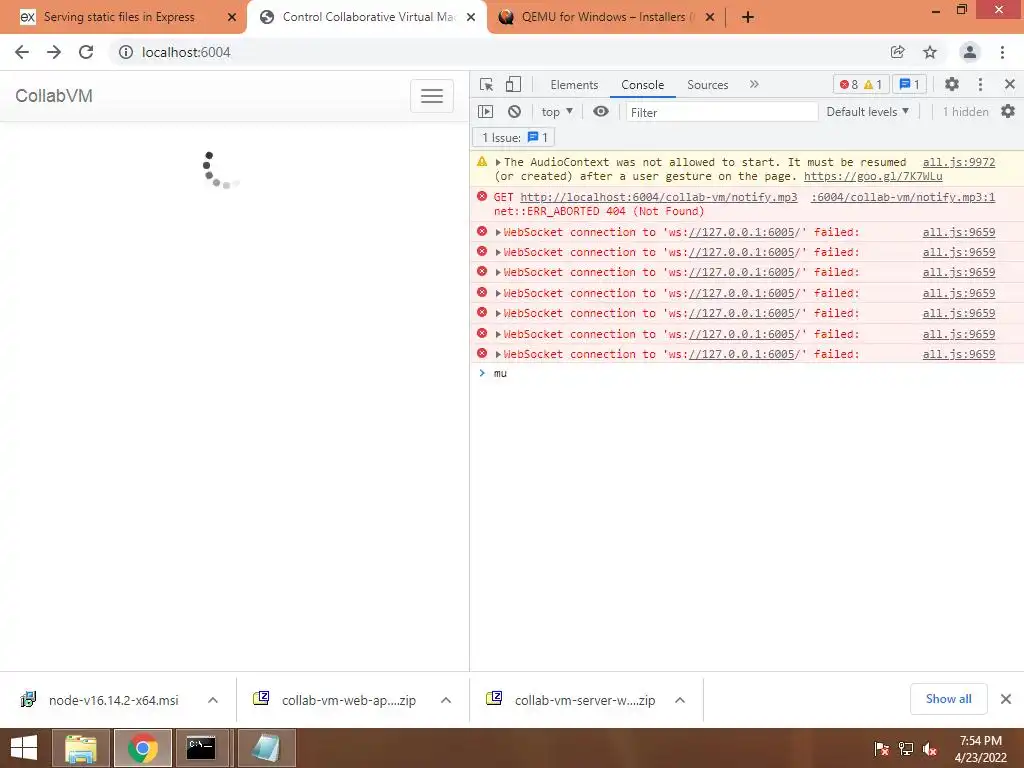
Task: Click the localhost:6004 address bar
Action: tap(496, 52)
